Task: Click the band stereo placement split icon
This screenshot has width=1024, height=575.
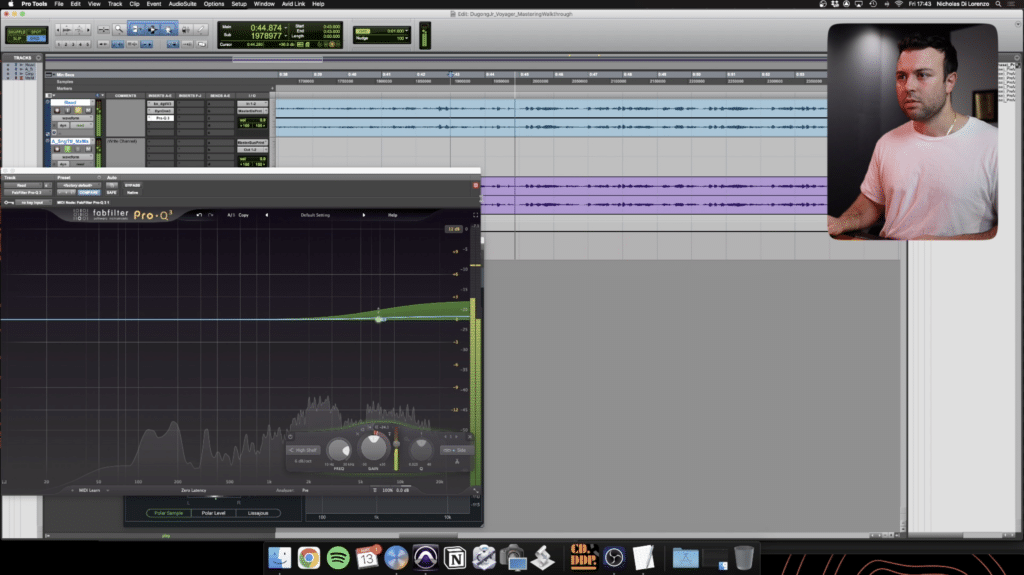Action: point(456,461)
